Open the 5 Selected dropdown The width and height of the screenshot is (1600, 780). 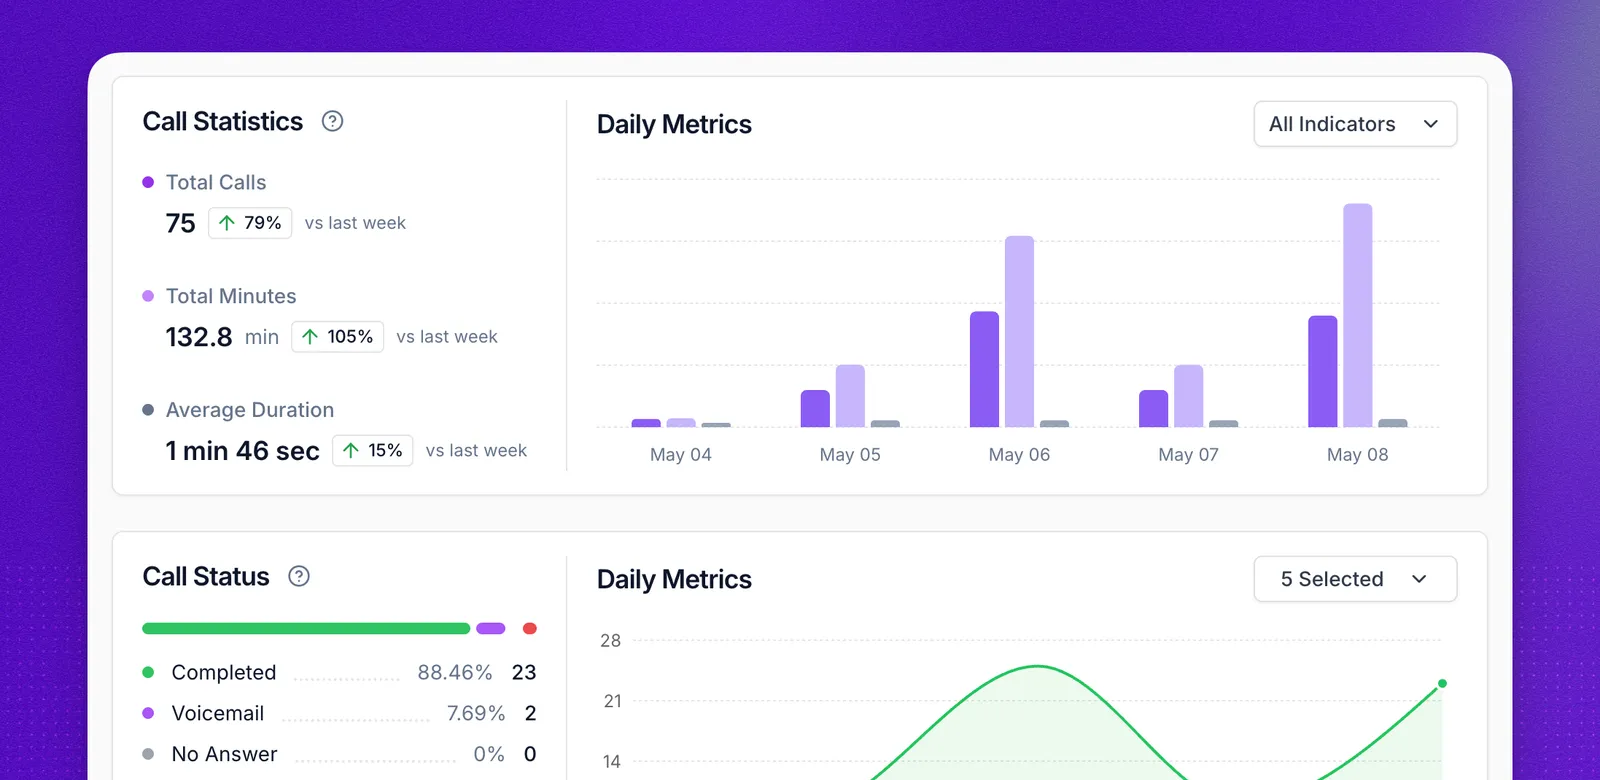click(1355, 579)
